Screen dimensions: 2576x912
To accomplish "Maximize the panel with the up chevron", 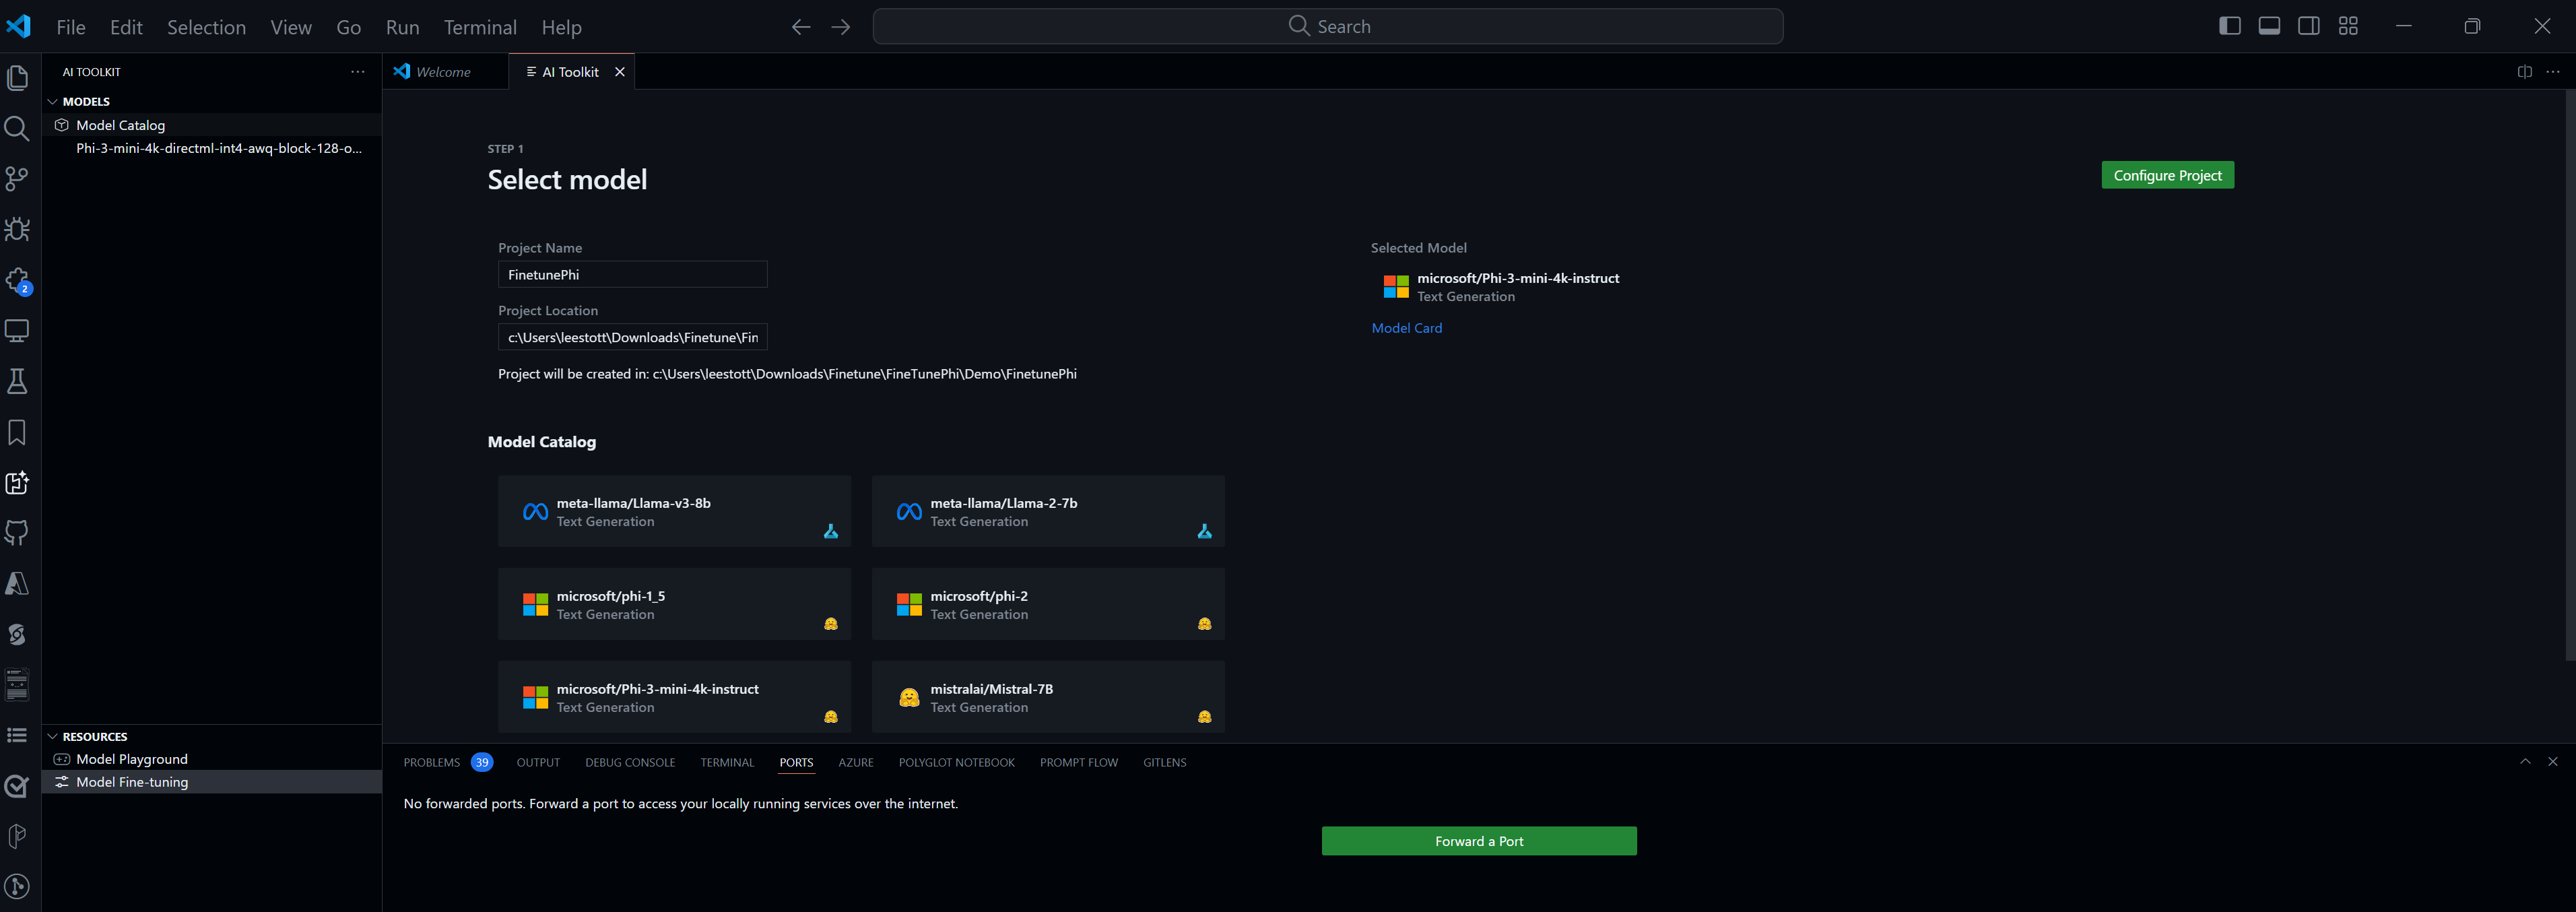I will (2525, 762).
